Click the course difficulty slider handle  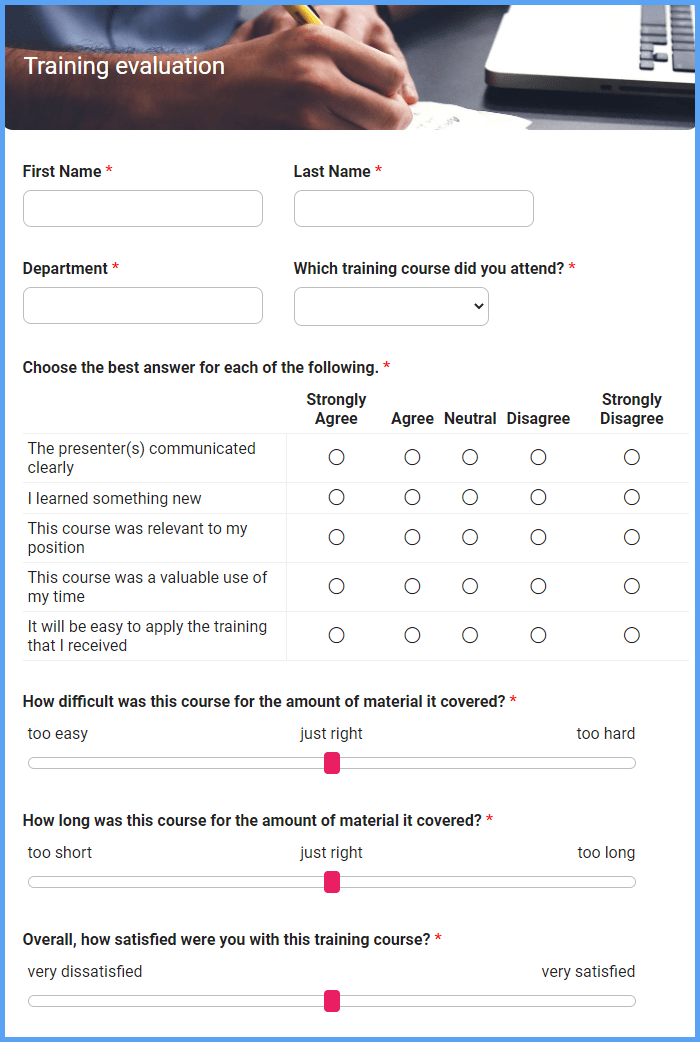pyautogui.click(x=332, y=763)
